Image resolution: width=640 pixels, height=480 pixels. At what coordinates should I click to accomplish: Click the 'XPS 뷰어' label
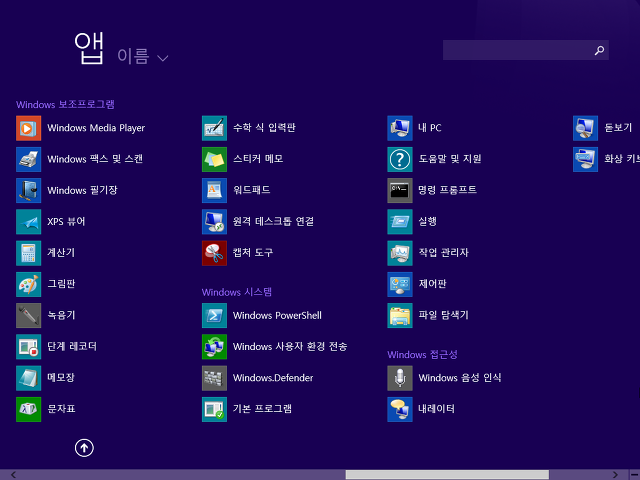(66, 222)
